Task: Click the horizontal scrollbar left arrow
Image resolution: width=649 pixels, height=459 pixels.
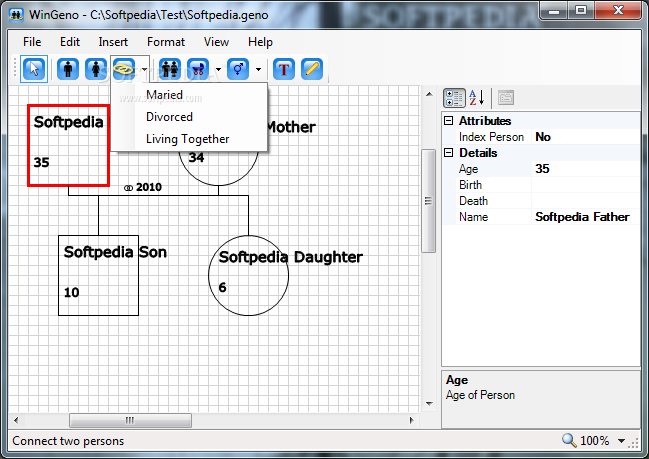Action: (x=16, y=420)
